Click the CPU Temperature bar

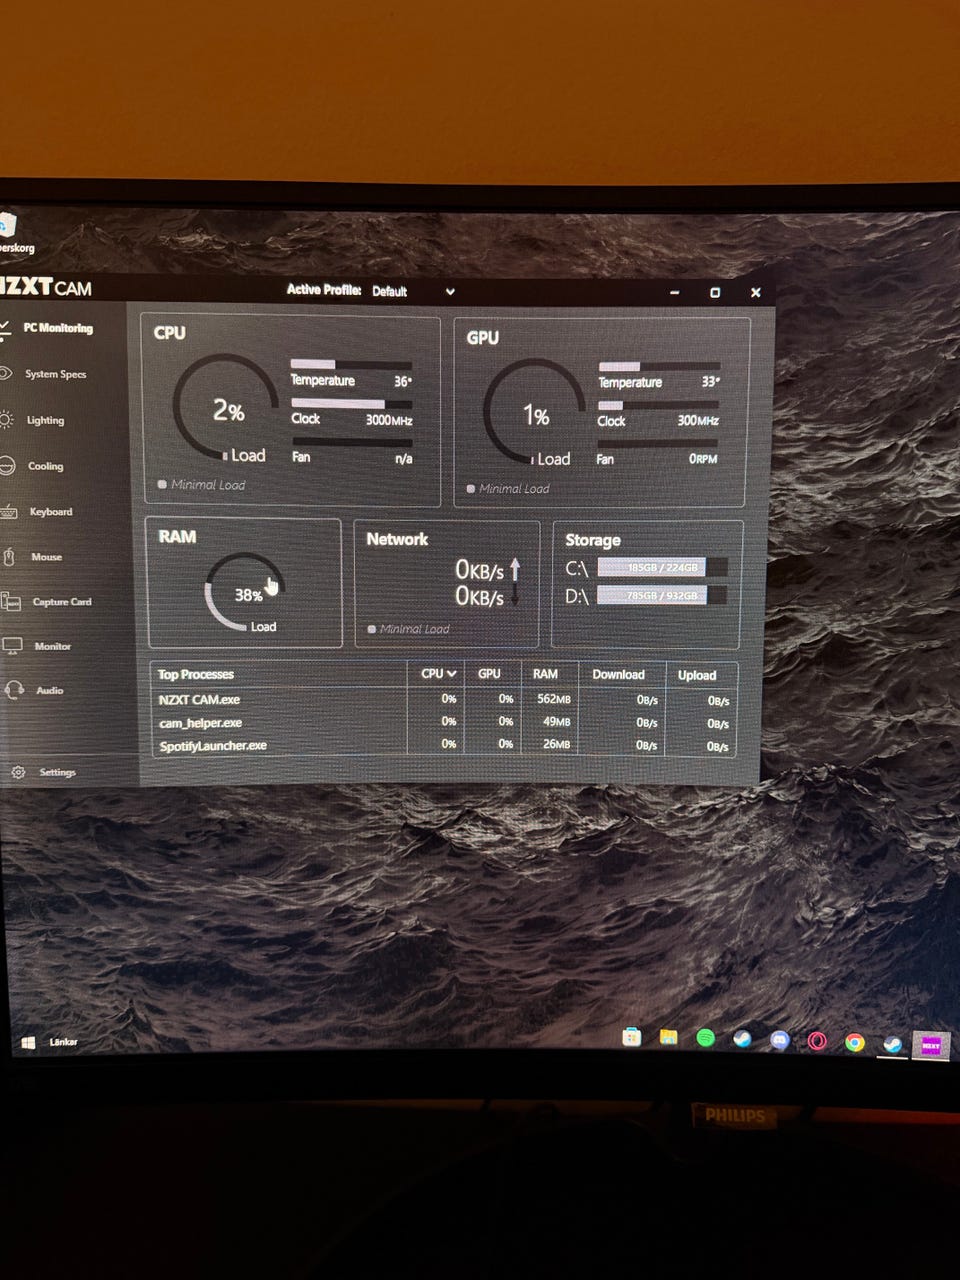click(x=351, y=365)
